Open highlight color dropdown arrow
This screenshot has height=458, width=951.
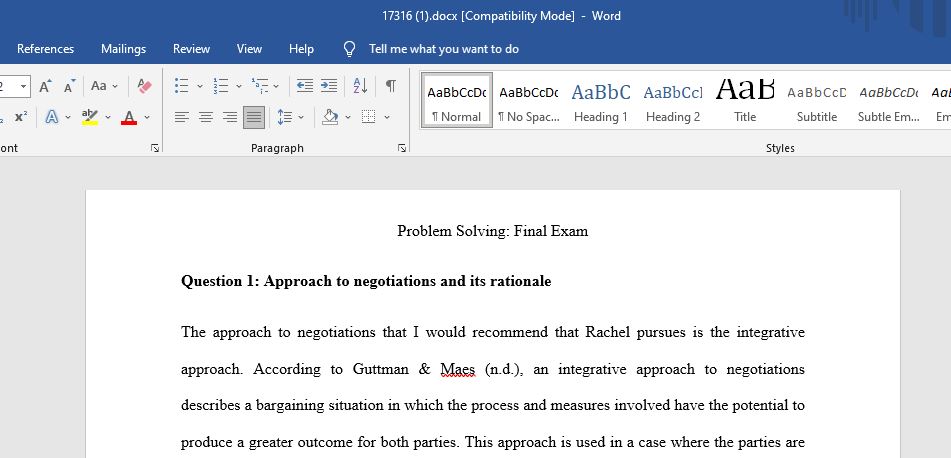(108, 117)
